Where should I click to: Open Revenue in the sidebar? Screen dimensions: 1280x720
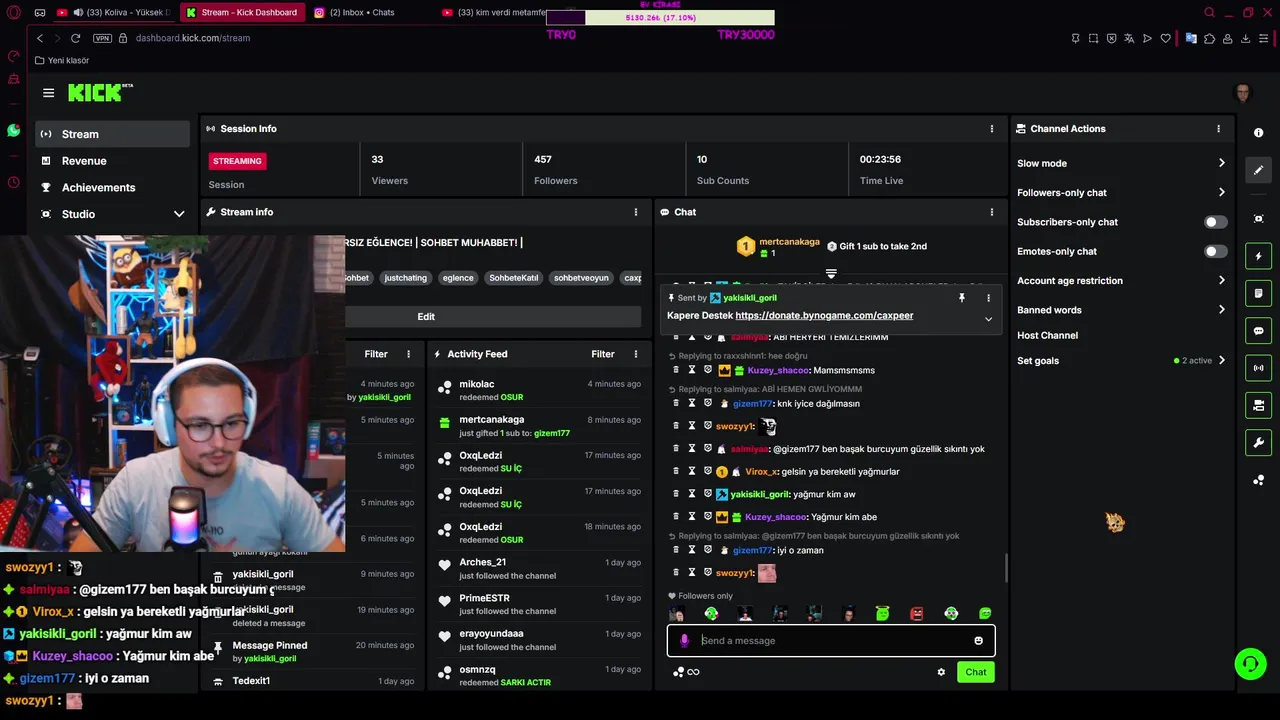point(112,161)
